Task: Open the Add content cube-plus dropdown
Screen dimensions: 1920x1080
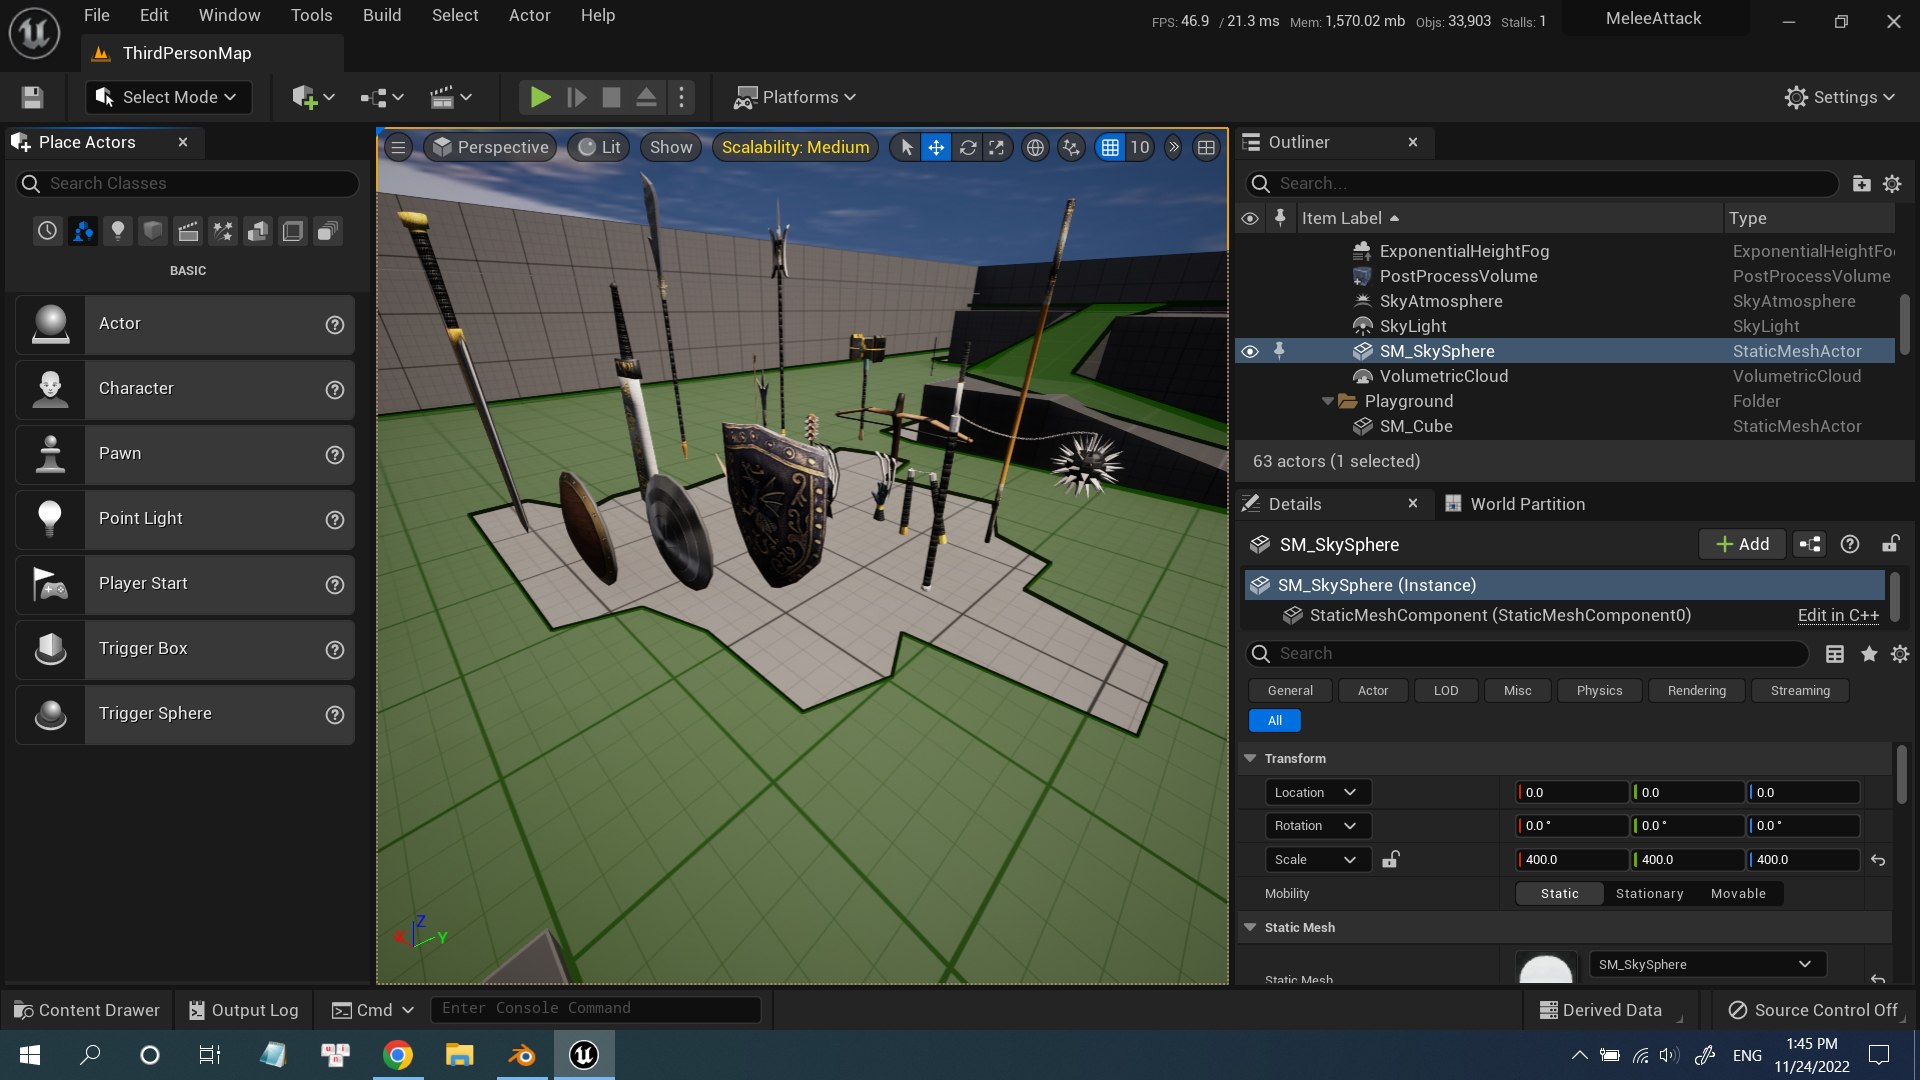Action: pos(313,97)
